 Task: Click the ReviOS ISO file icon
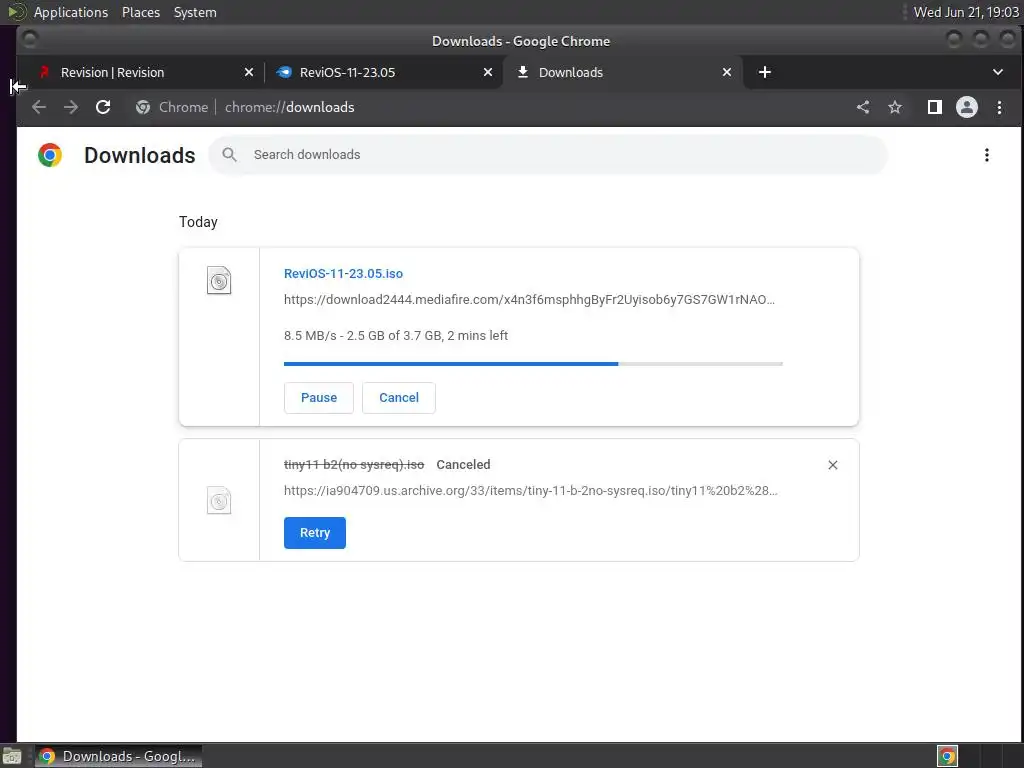pyautogui.click(x=219, y=280)
